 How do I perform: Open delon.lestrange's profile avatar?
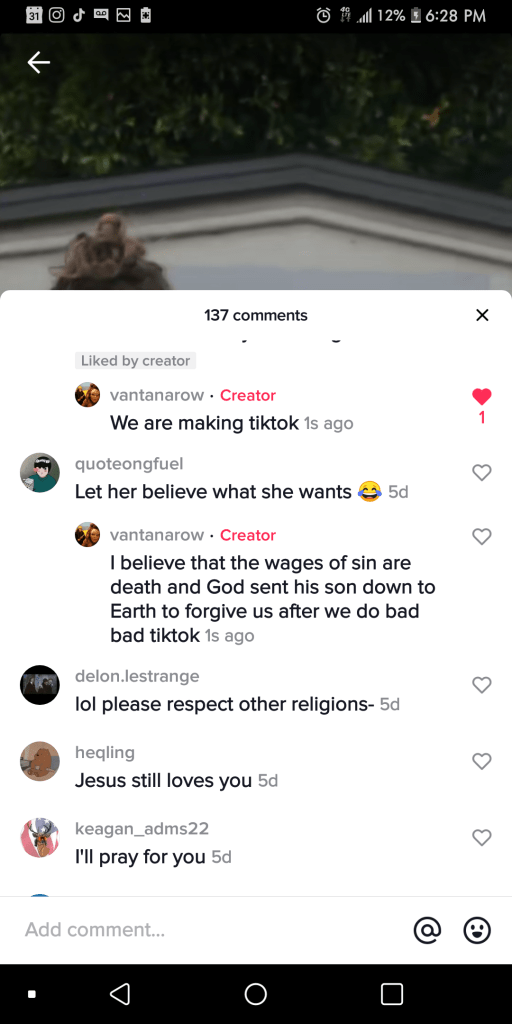40,684
